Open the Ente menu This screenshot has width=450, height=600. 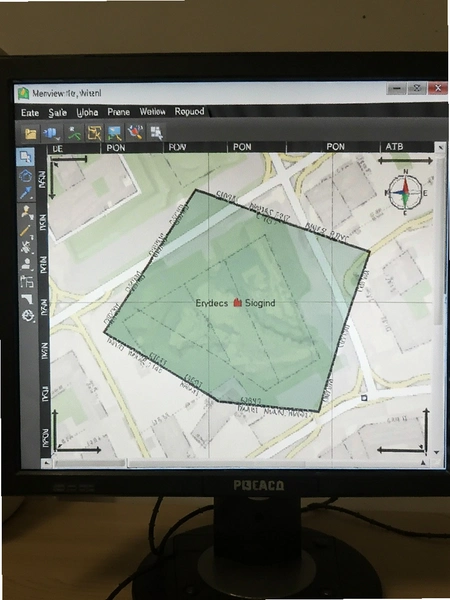tap(30, 112)
